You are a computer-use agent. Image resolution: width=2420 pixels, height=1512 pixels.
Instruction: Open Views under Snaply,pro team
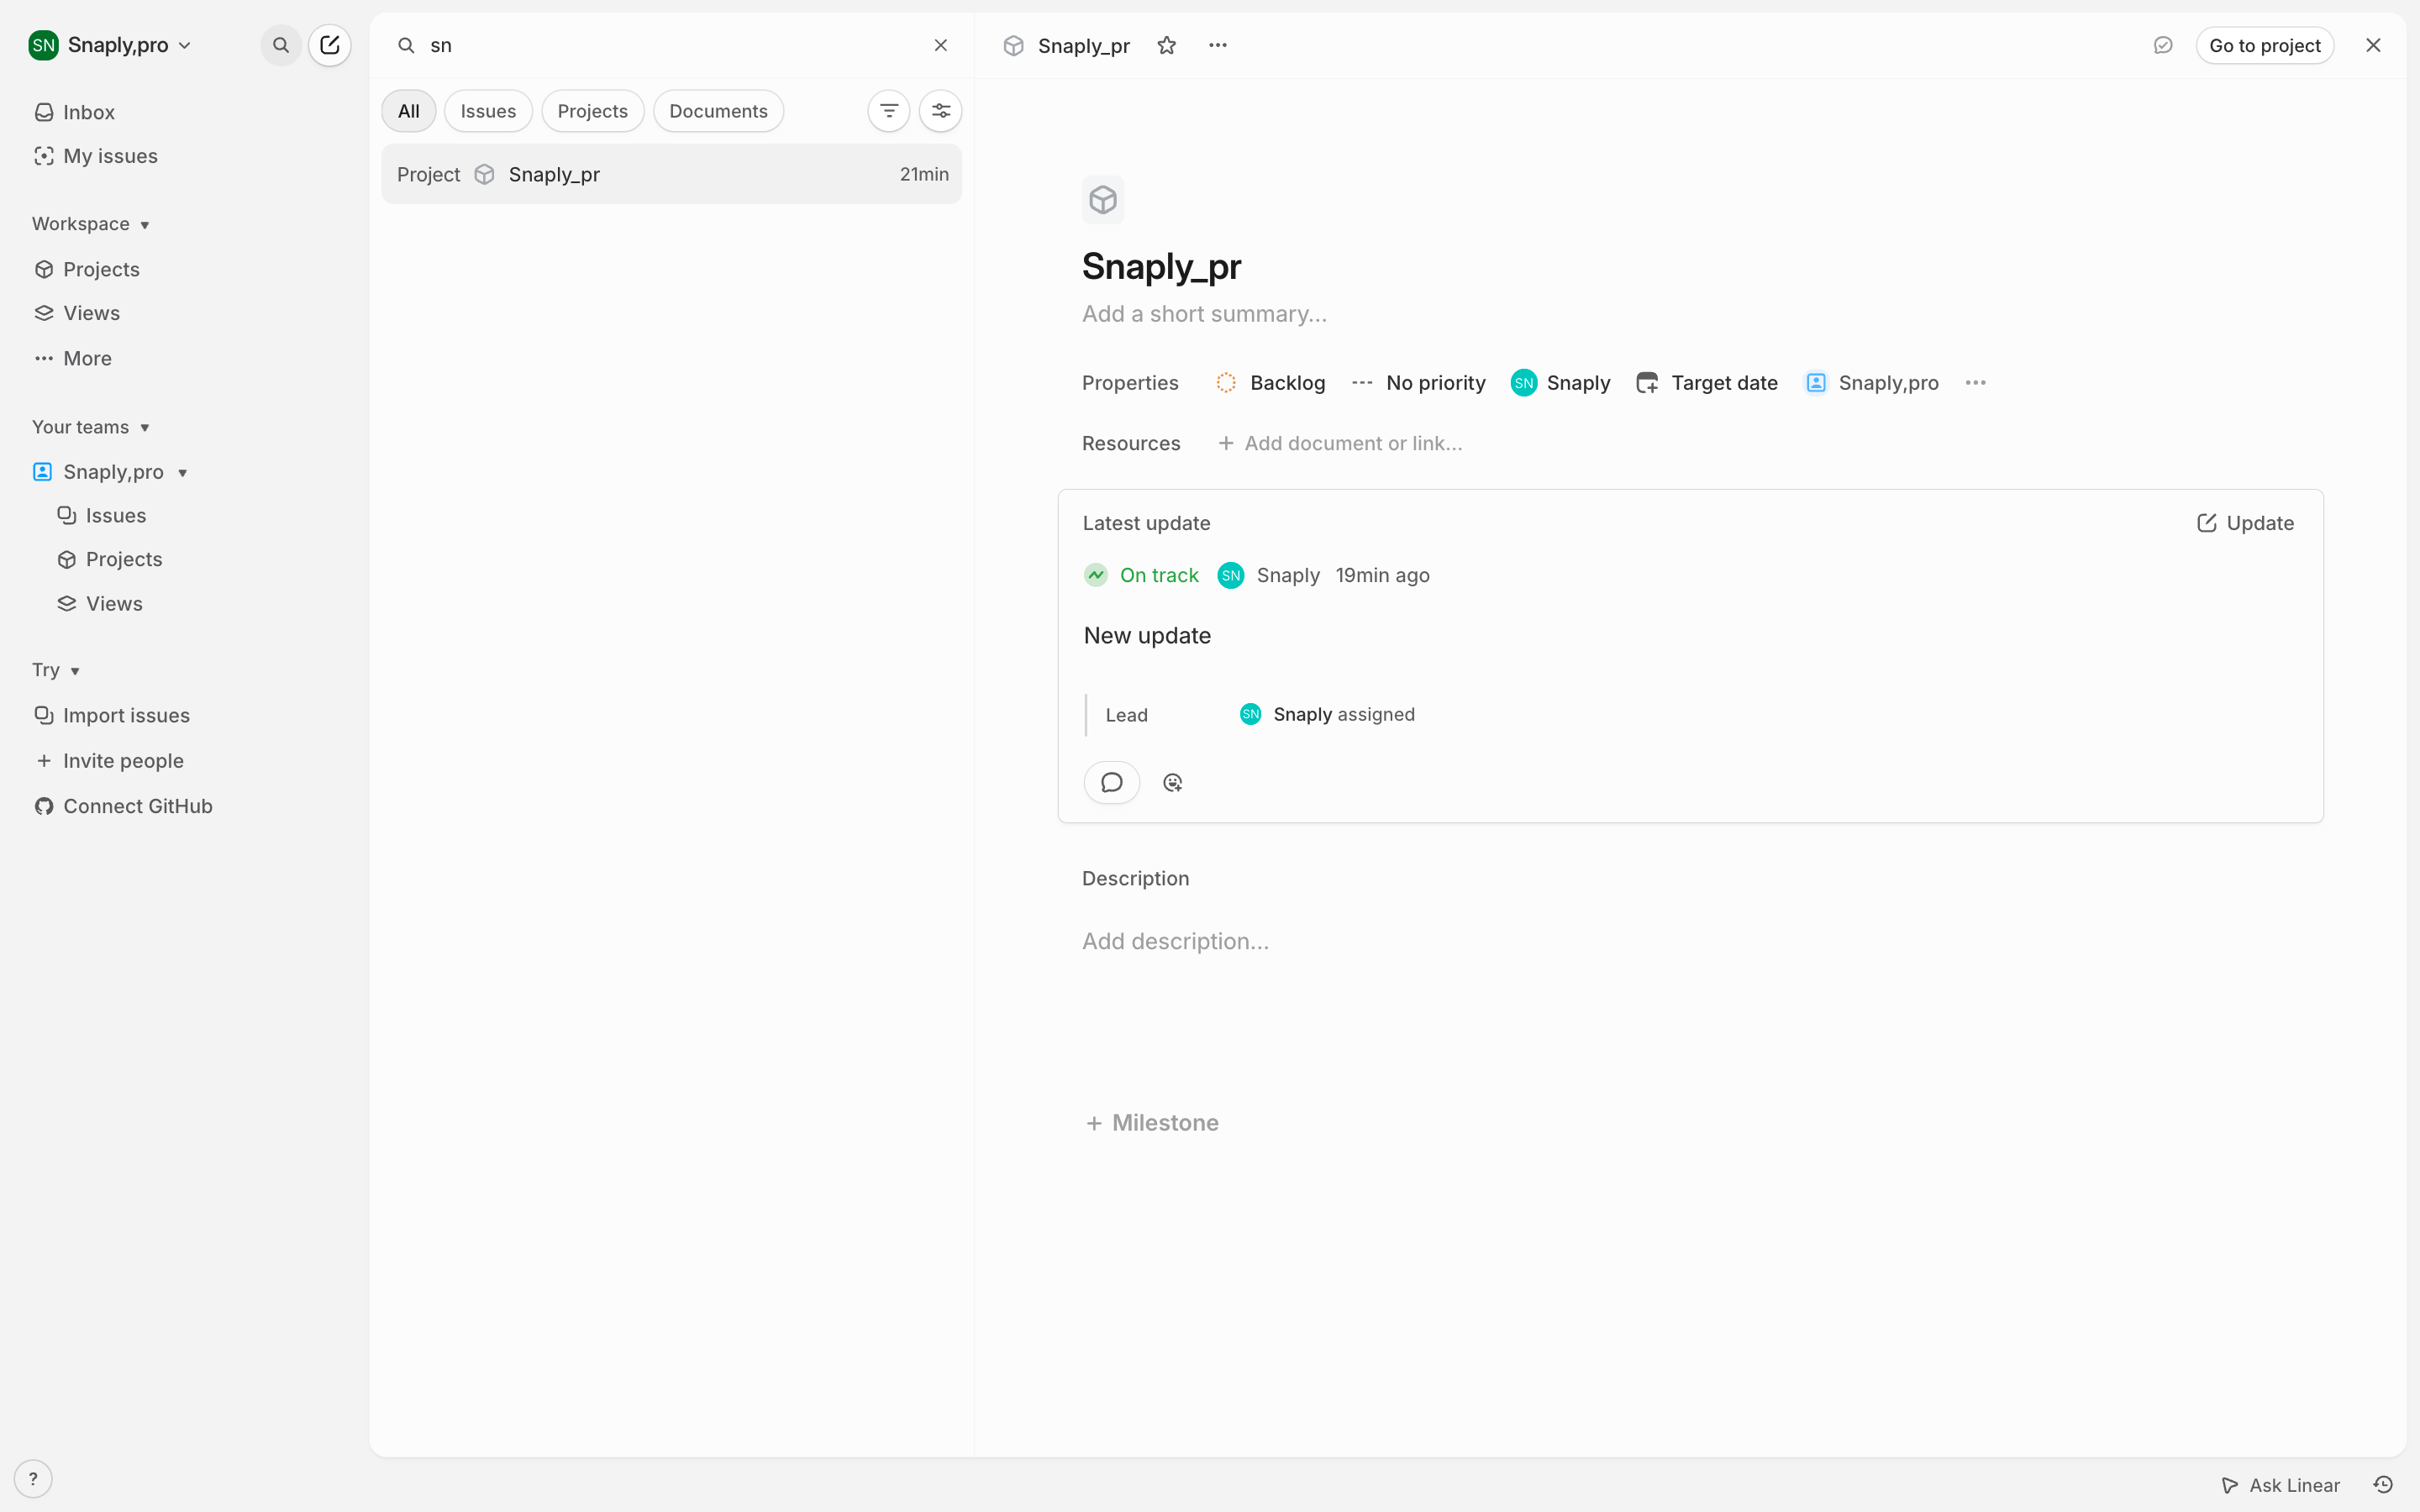pyautogui.click(x=100, y=603)
